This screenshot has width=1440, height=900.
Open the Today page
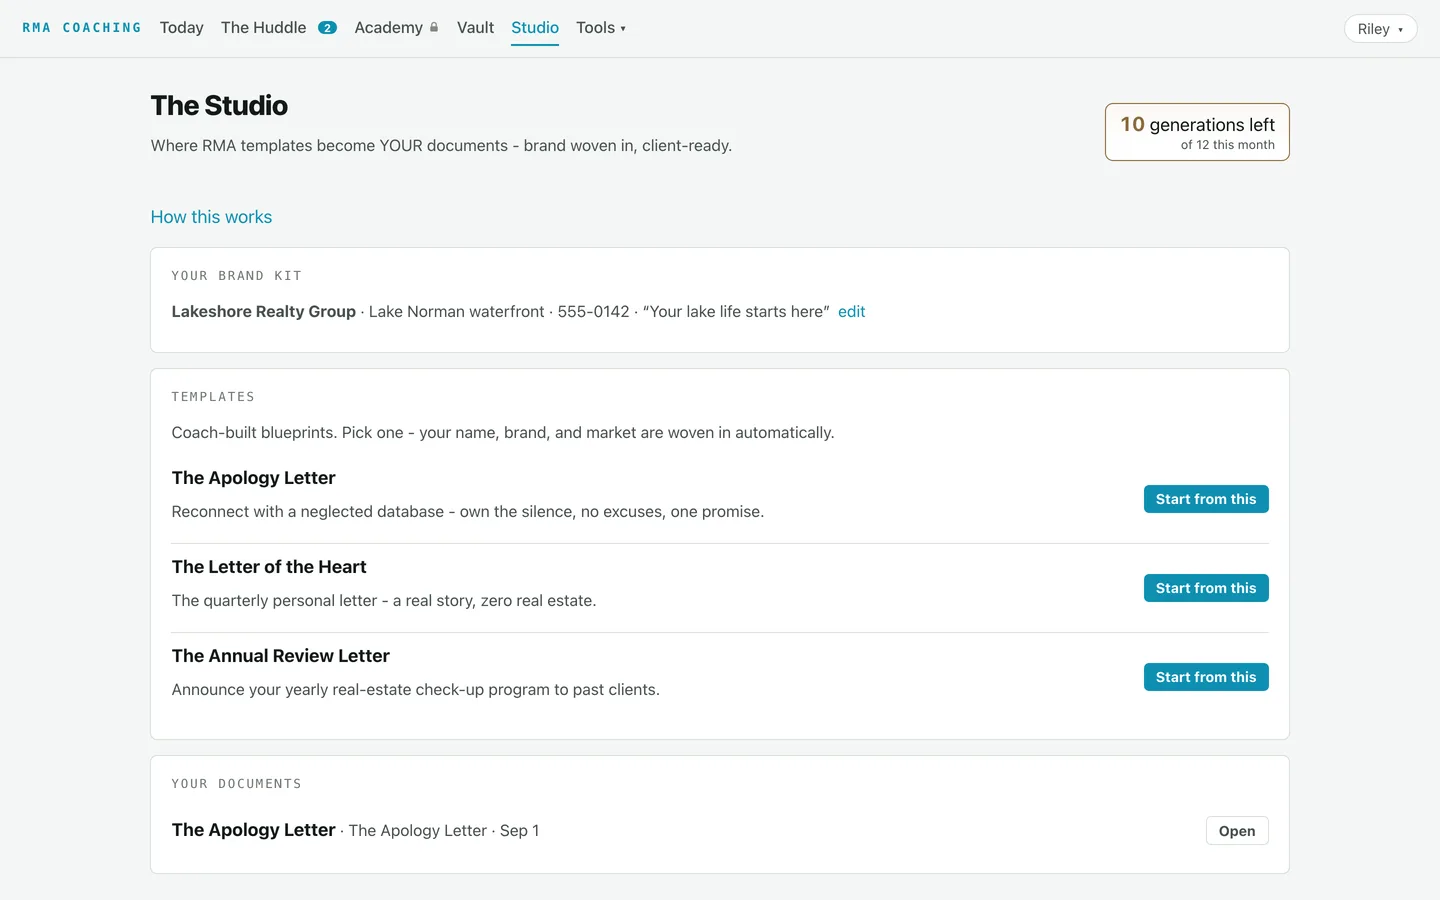(x=181, y=28)
